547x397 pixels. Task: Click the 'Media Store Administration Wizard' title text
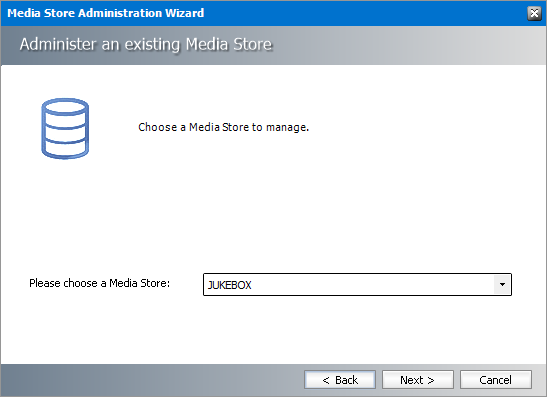pos(106,13)
